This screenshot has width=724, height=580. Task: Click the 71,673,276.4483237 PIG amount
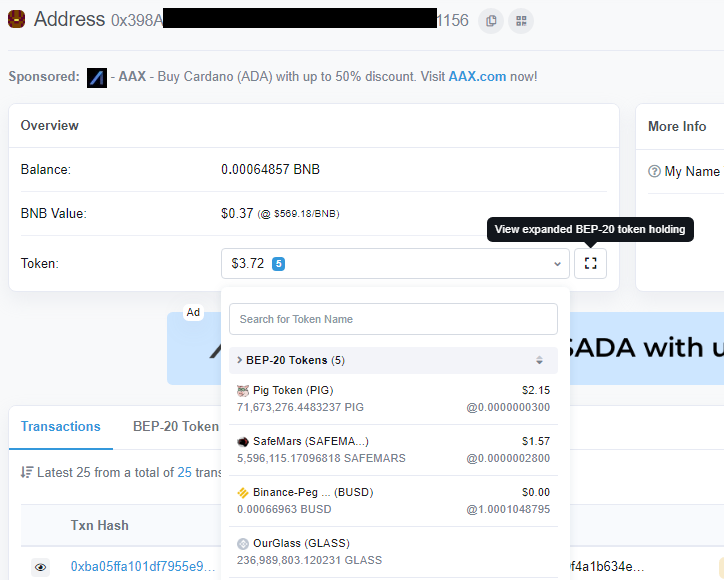point(300,407)
